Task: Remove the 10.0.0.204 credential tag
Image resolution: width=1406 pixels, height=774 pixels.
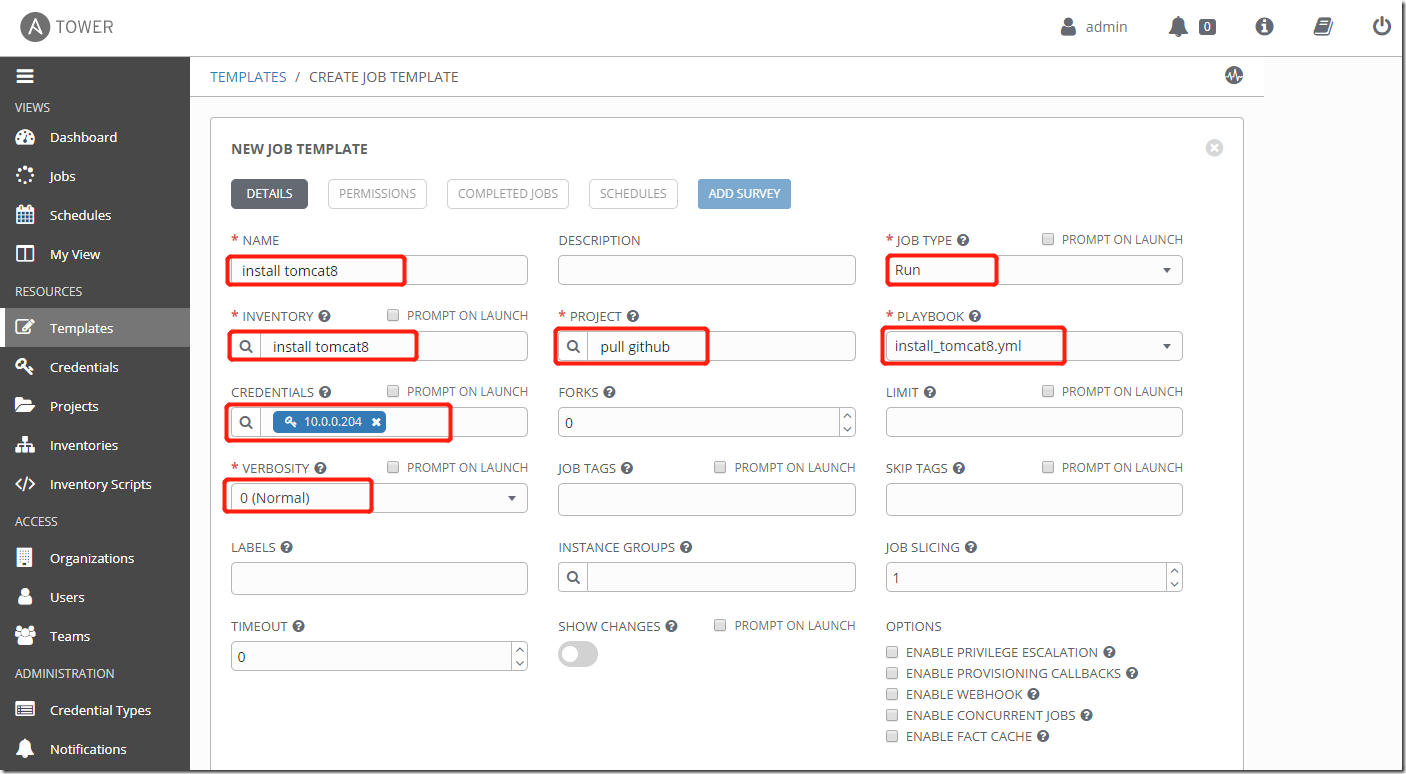Action: (376, 422)
